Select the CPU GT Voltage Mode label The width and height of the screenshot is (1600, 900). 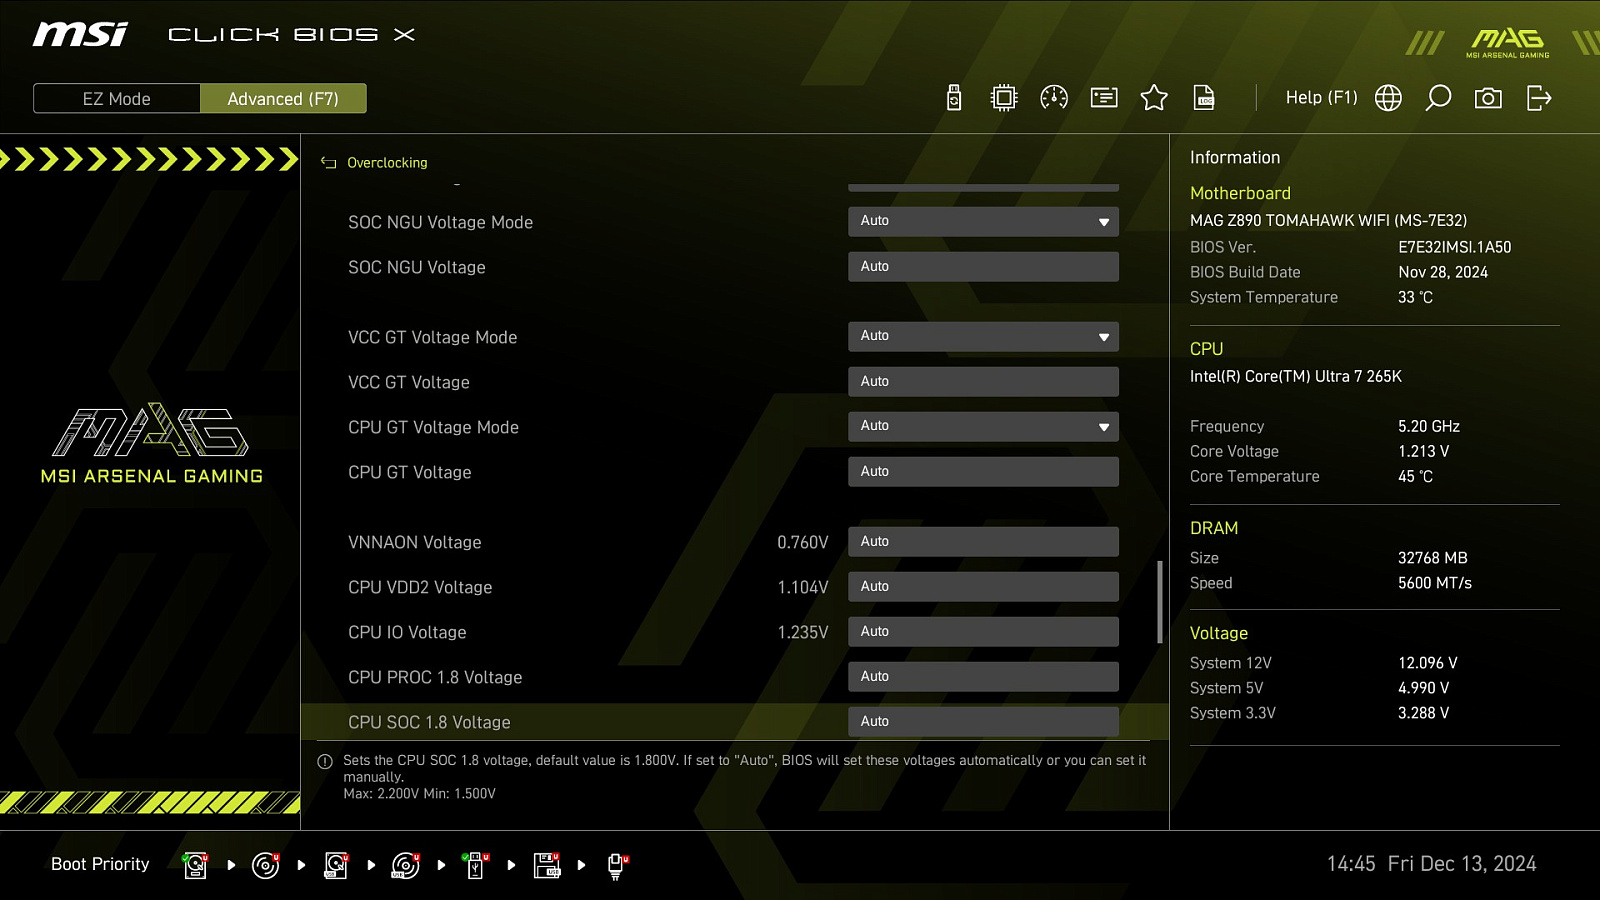pos(433,427)
